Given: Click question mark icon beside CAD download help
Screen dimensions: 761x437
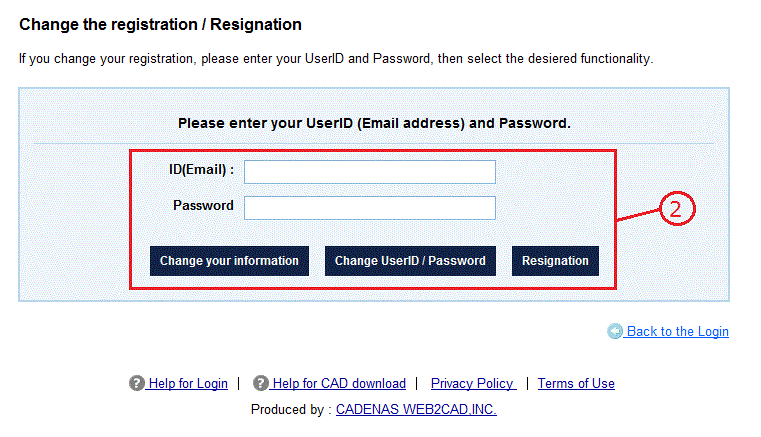Looking at the screenshot, I should point(261,383).
